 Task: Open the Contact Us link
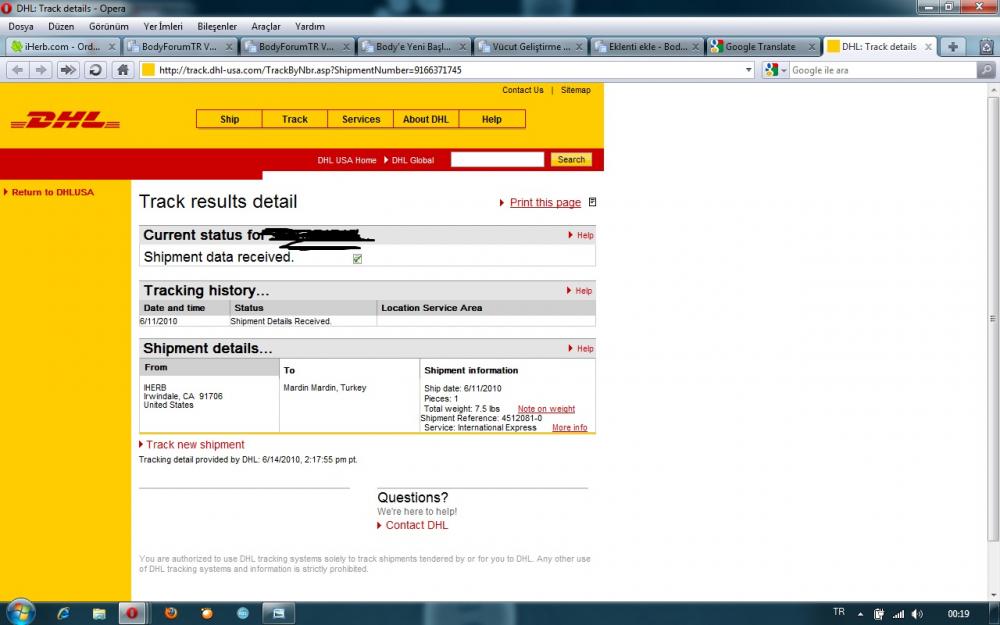(523, 90)
